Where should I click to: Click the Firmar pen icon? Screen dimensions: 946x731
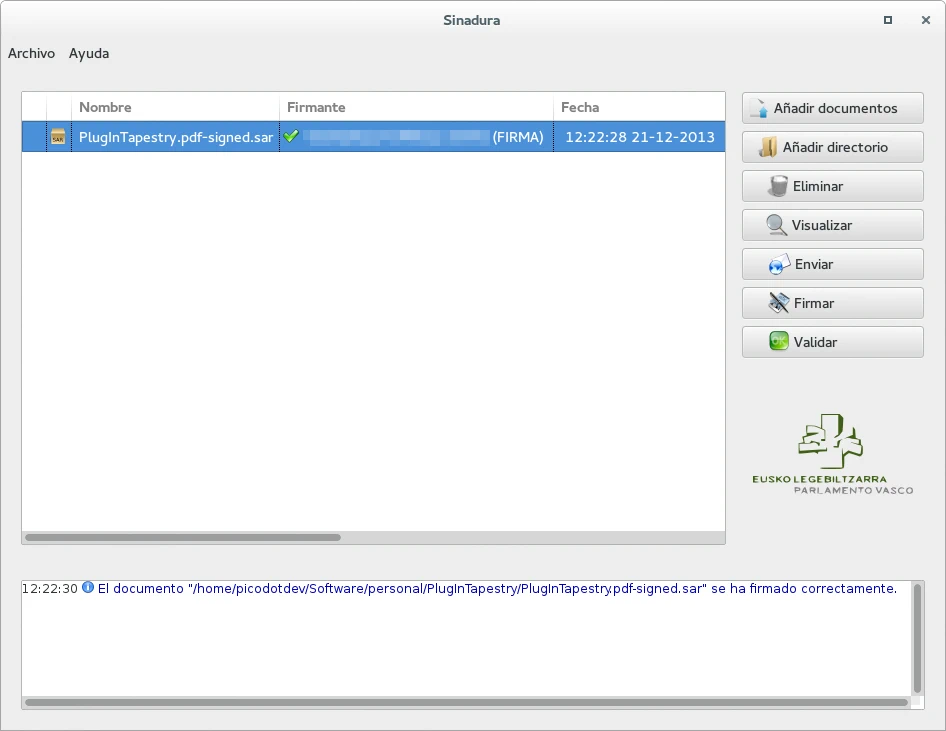779,304
